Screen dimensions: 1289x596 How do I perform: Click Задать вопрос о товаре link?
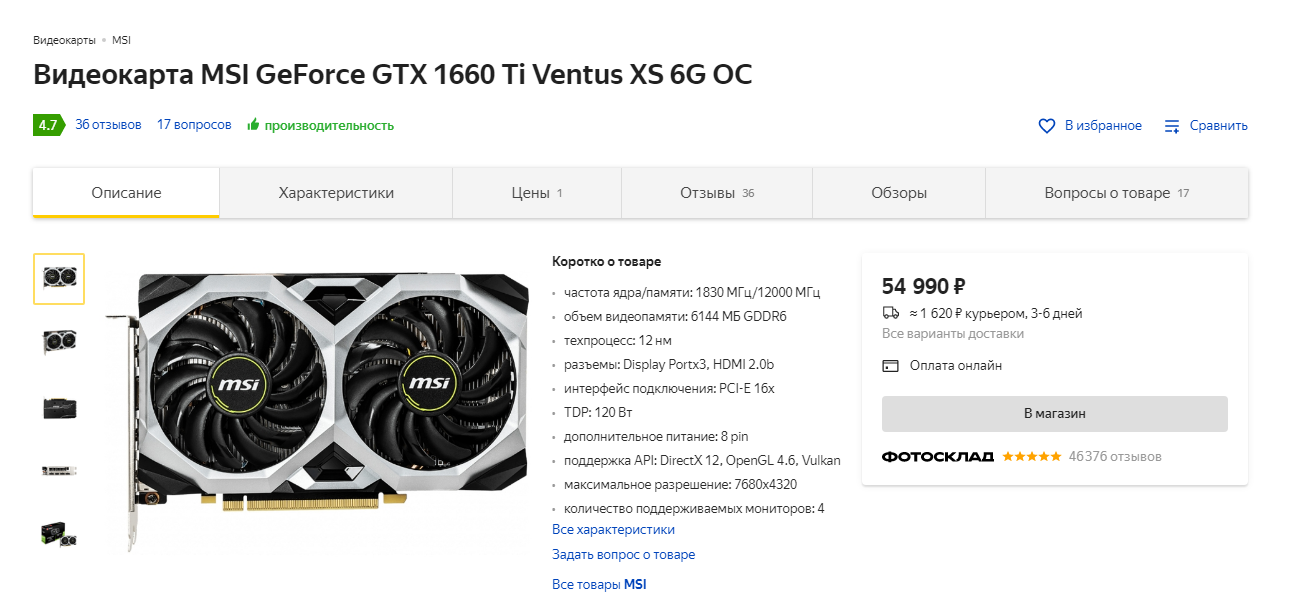click(x=623, y=555)
